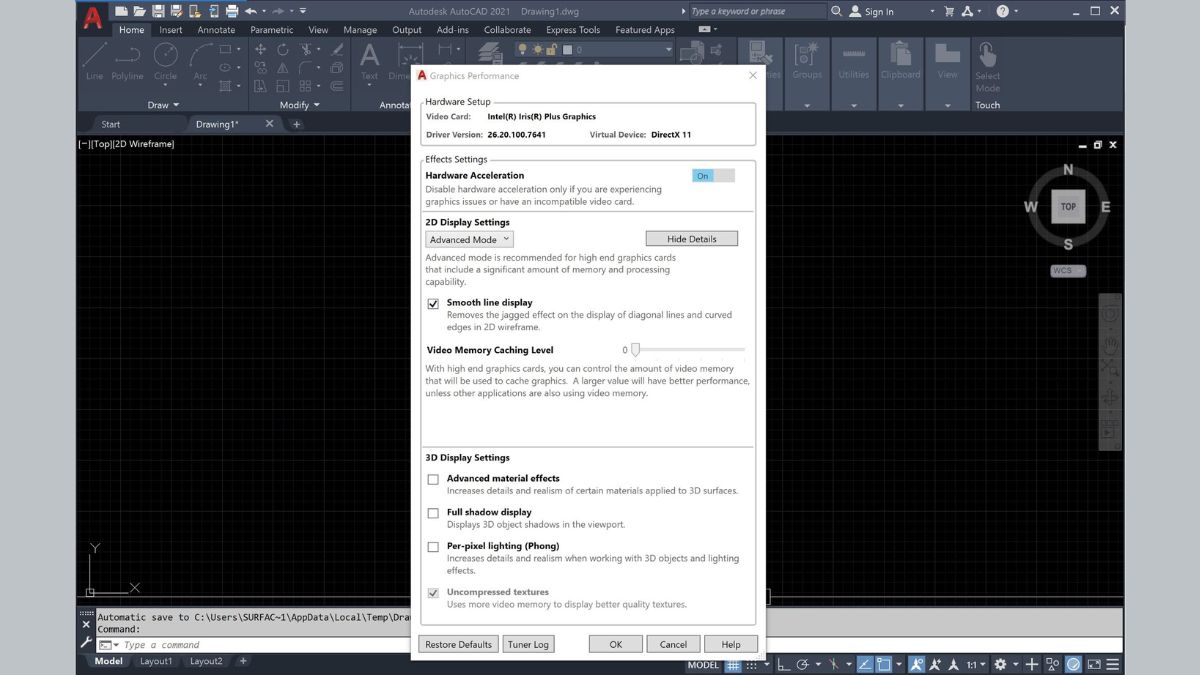1200x675 pixels.
Task: Open quick access toolbar customize dropdown
Action: point(304,11)
